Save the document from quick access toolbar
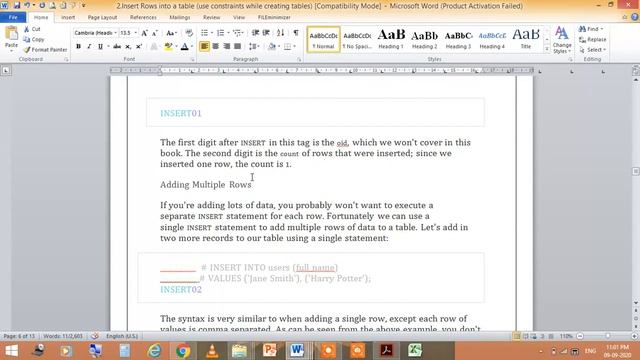 click(17, 6)
